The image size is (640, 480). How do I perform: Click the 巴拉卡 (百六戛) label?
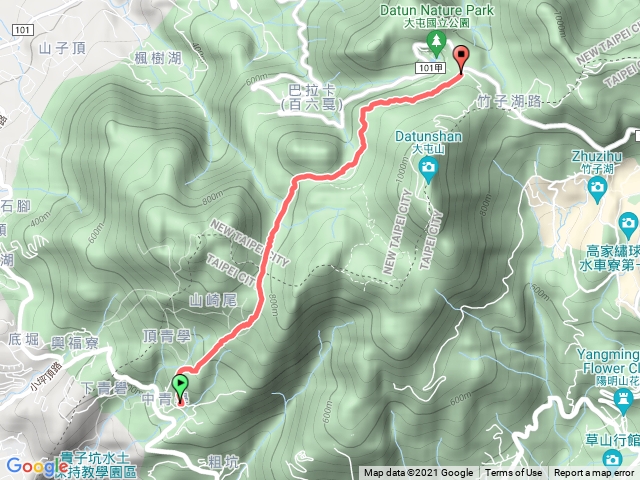coord(312,97)
